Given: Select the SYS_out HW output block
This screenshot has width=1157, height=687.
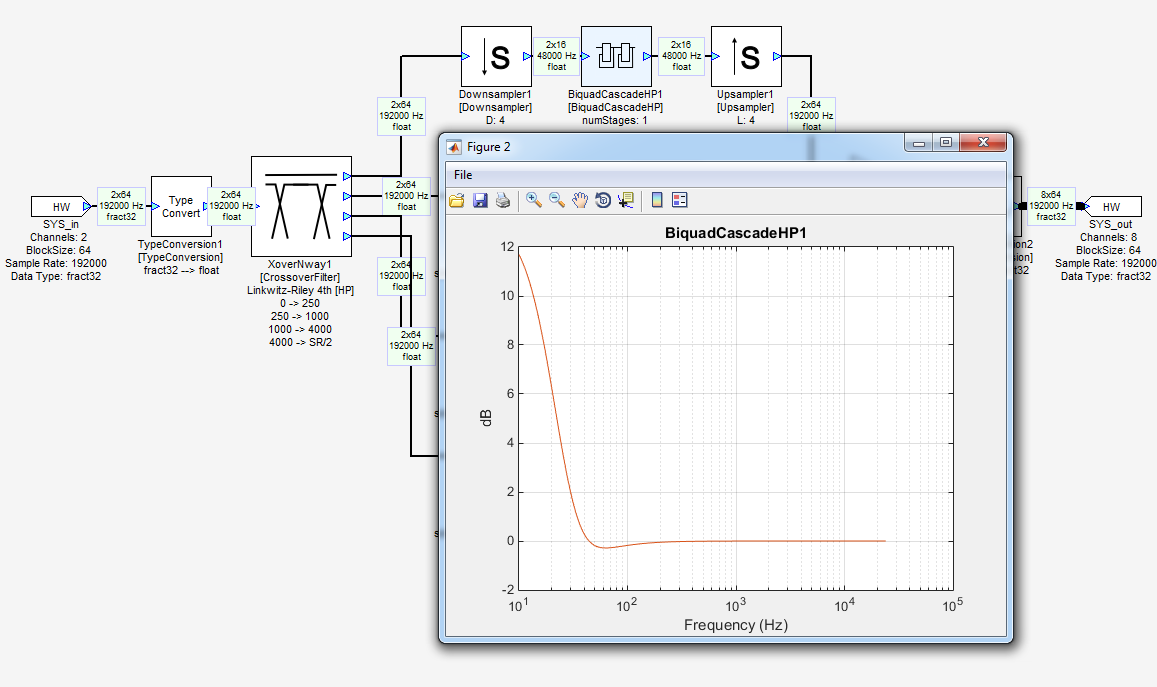Looking at the screenshot, I should coord(1112,207).
